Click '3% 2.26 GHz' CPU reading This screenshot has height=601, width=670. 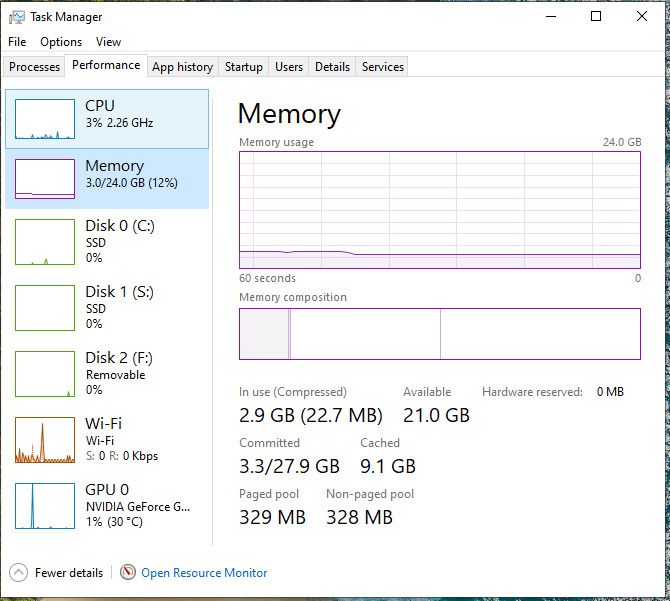(119, 123)
